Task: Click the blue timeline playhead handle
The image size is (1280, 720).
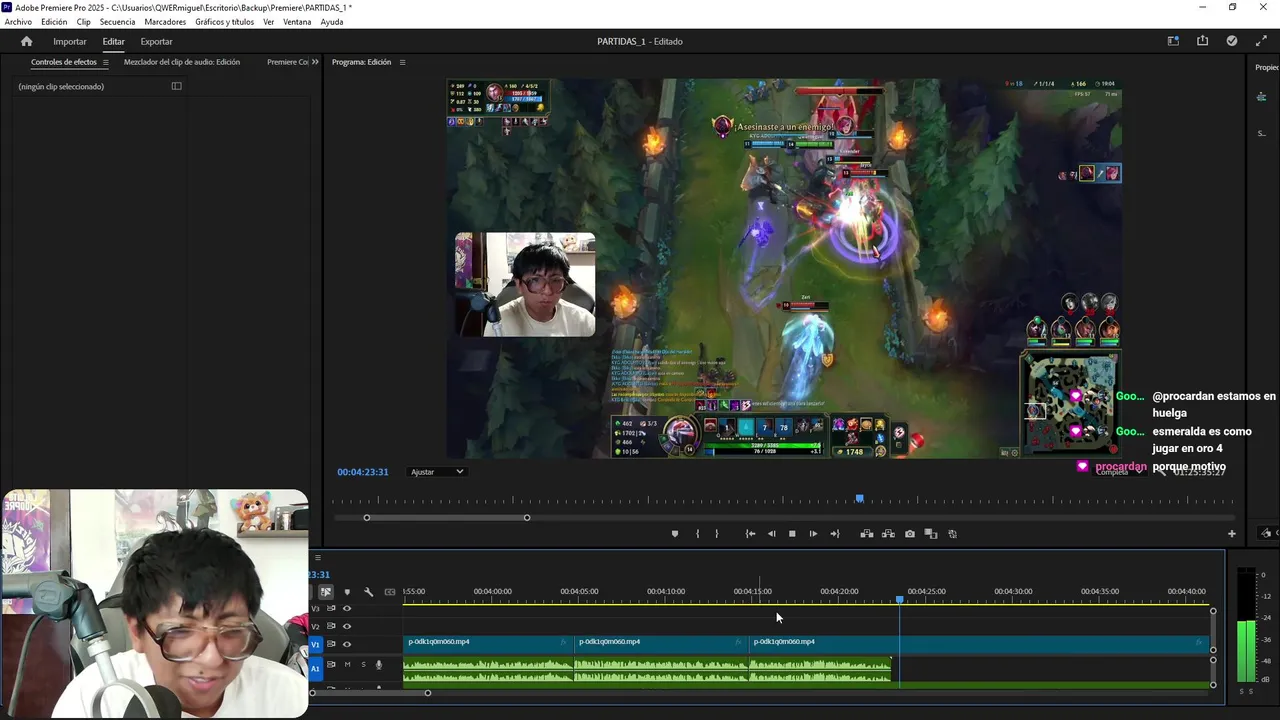Action: point(900,599)
